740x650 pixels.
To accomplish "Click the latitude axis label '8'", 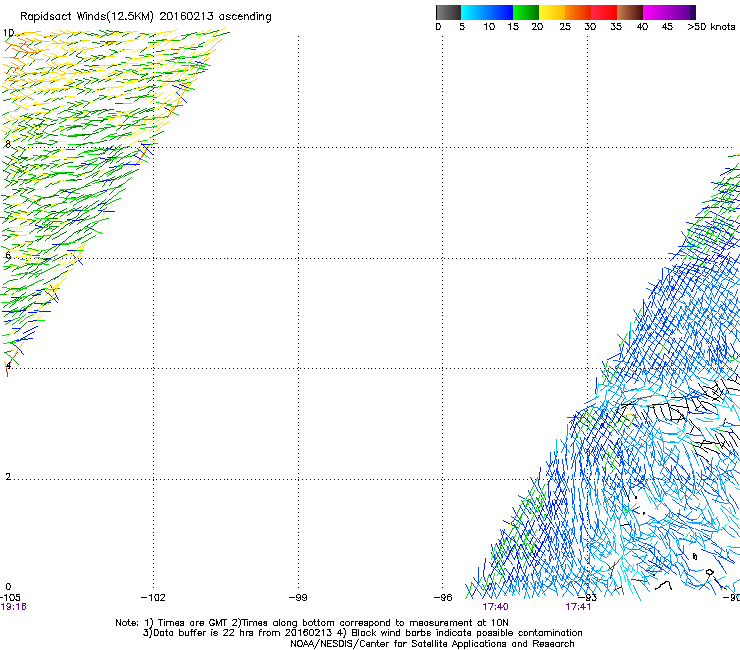I will tap(8, 144).
